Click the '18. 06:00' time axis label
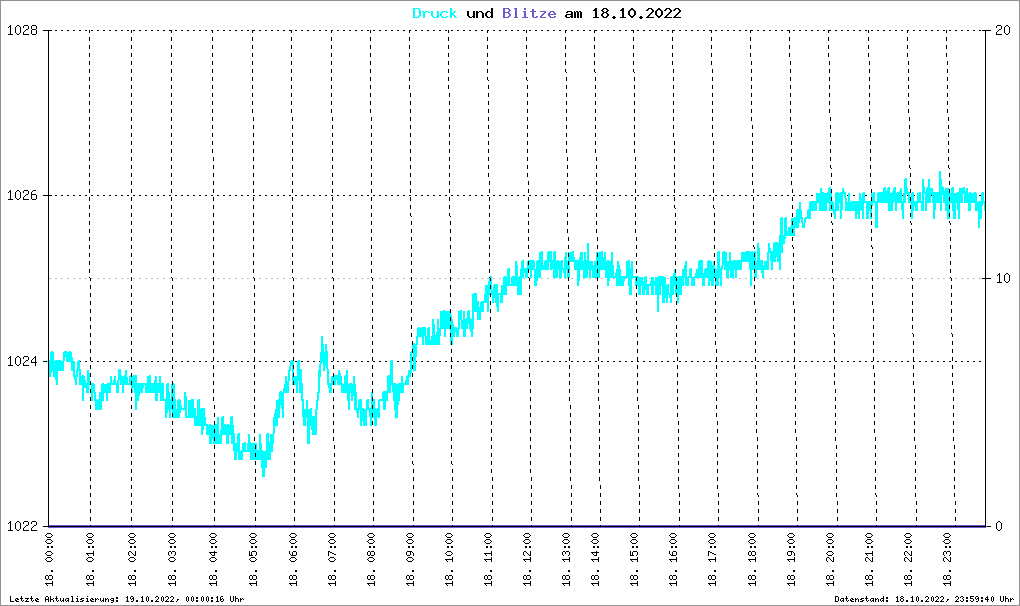 pos(293,559)
